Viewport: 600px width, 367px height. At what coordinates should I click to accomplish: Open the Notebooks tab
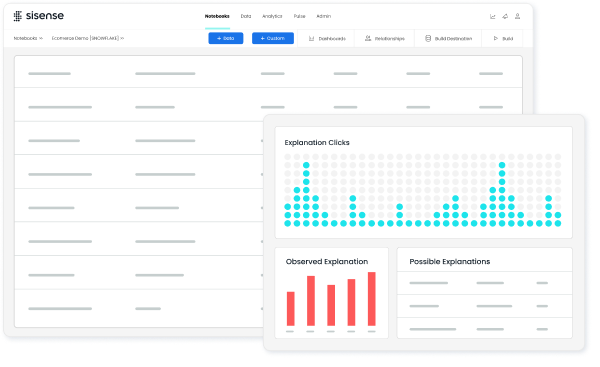(x=217, y=16)
